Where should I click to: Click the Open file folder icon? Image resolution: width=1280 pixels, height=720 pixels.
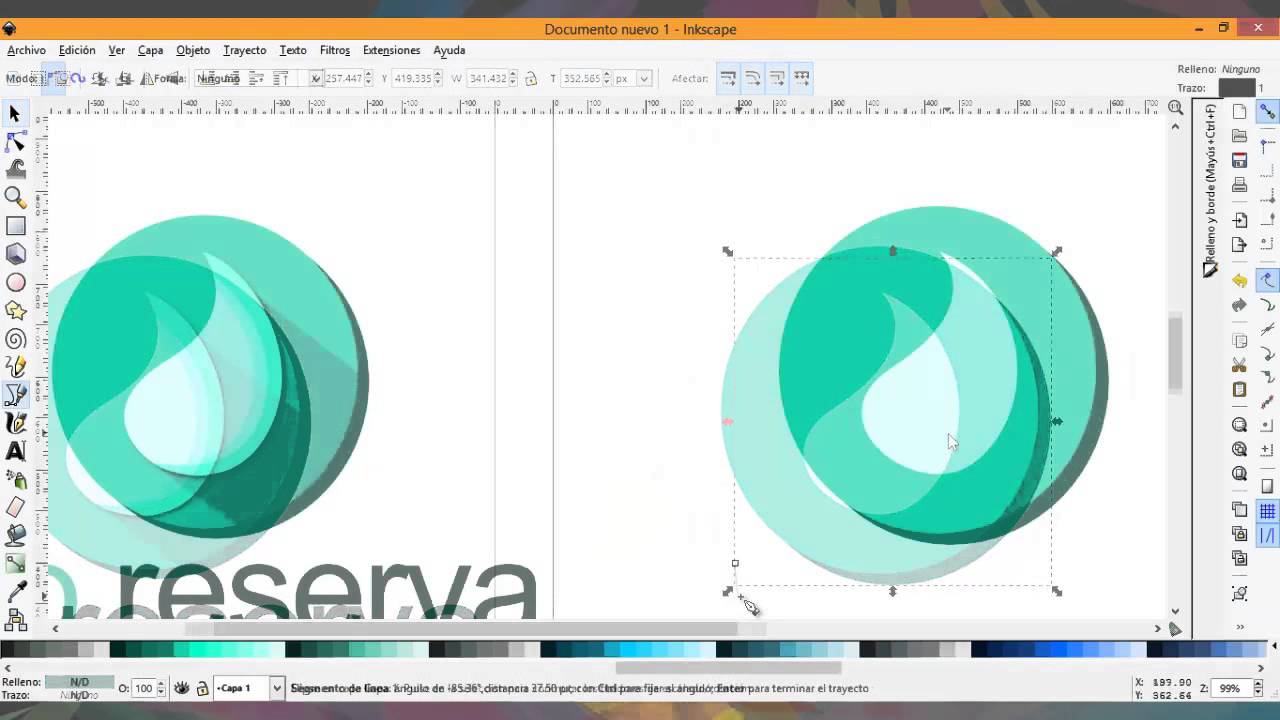tap(1240, 136)
